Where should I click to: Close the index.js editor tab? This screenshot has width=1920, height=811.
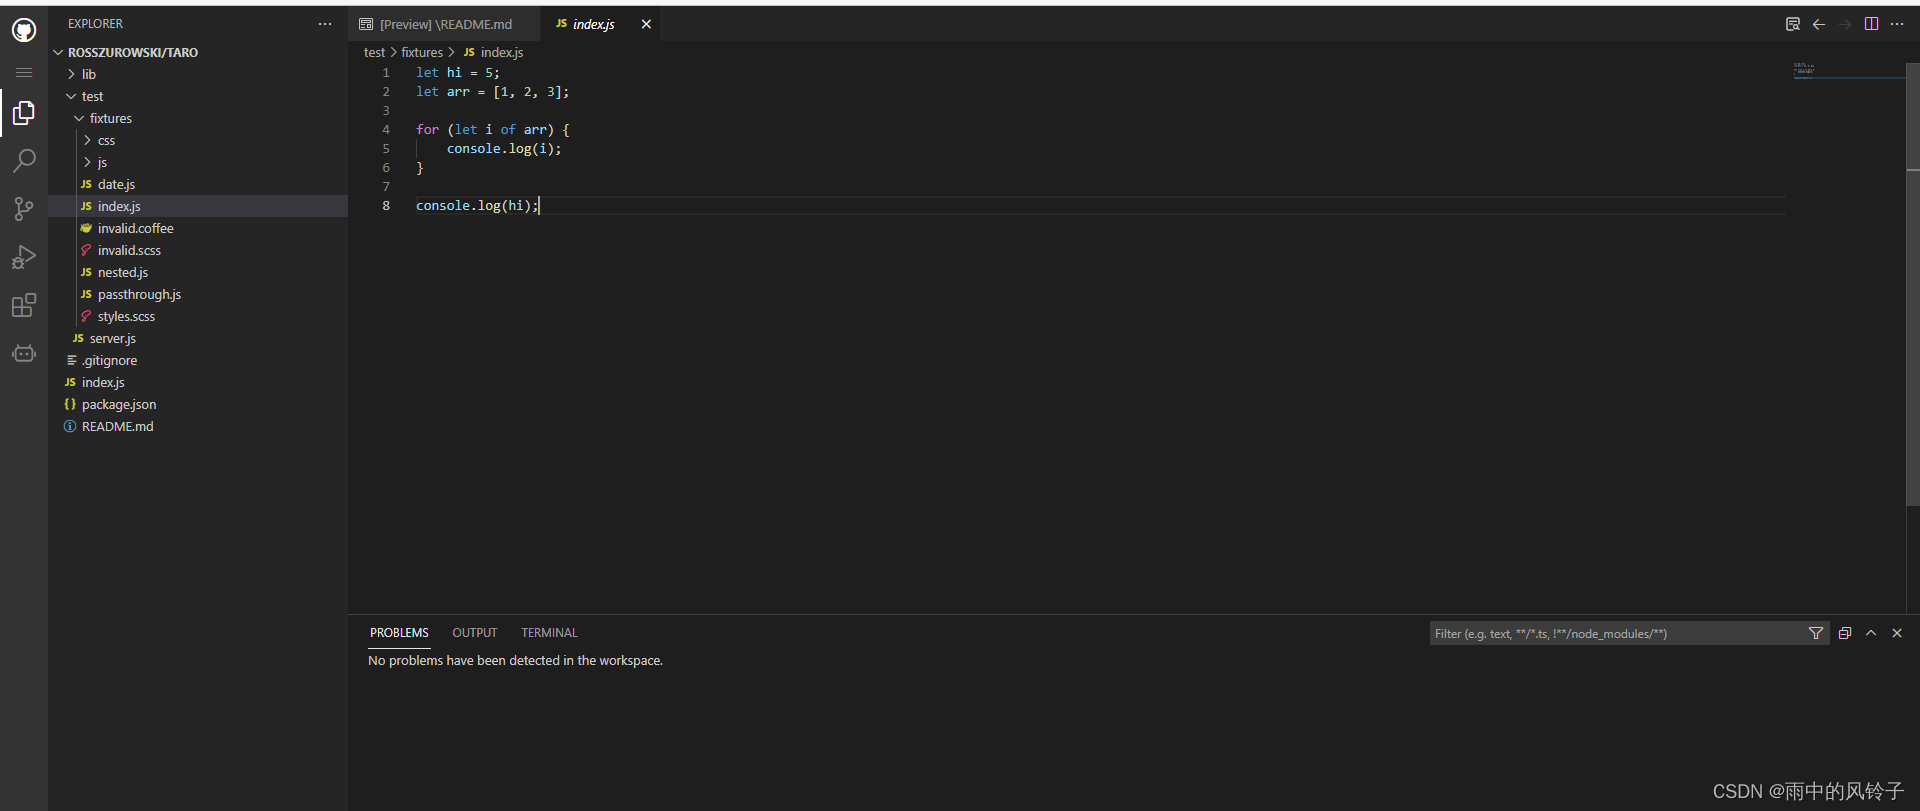pos(646,24)
